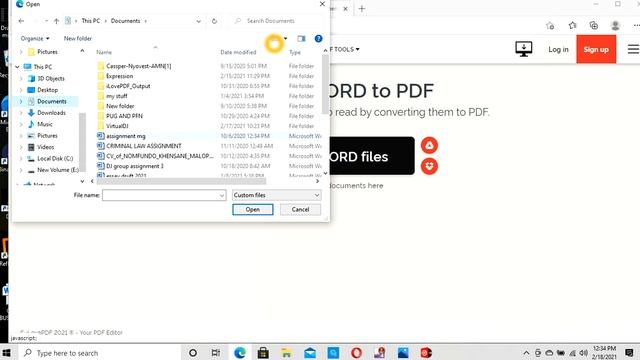Open the Windows Start menu

[7, 353]
